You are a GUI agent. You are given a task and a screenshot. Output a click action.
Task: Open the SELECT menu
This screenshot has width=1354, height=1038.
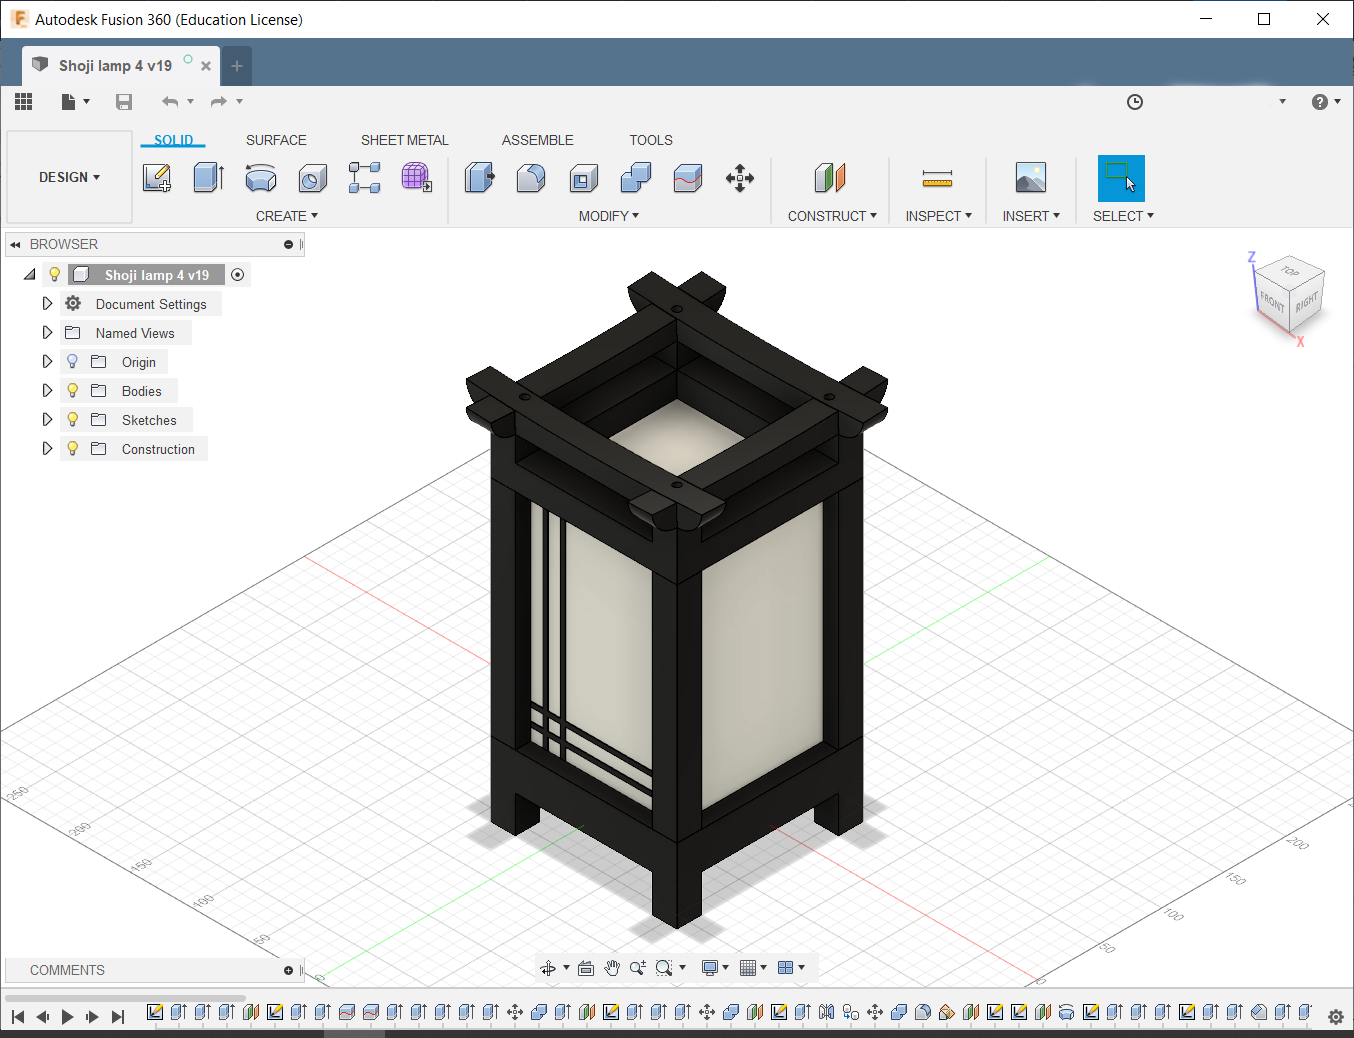point(1123,216)
